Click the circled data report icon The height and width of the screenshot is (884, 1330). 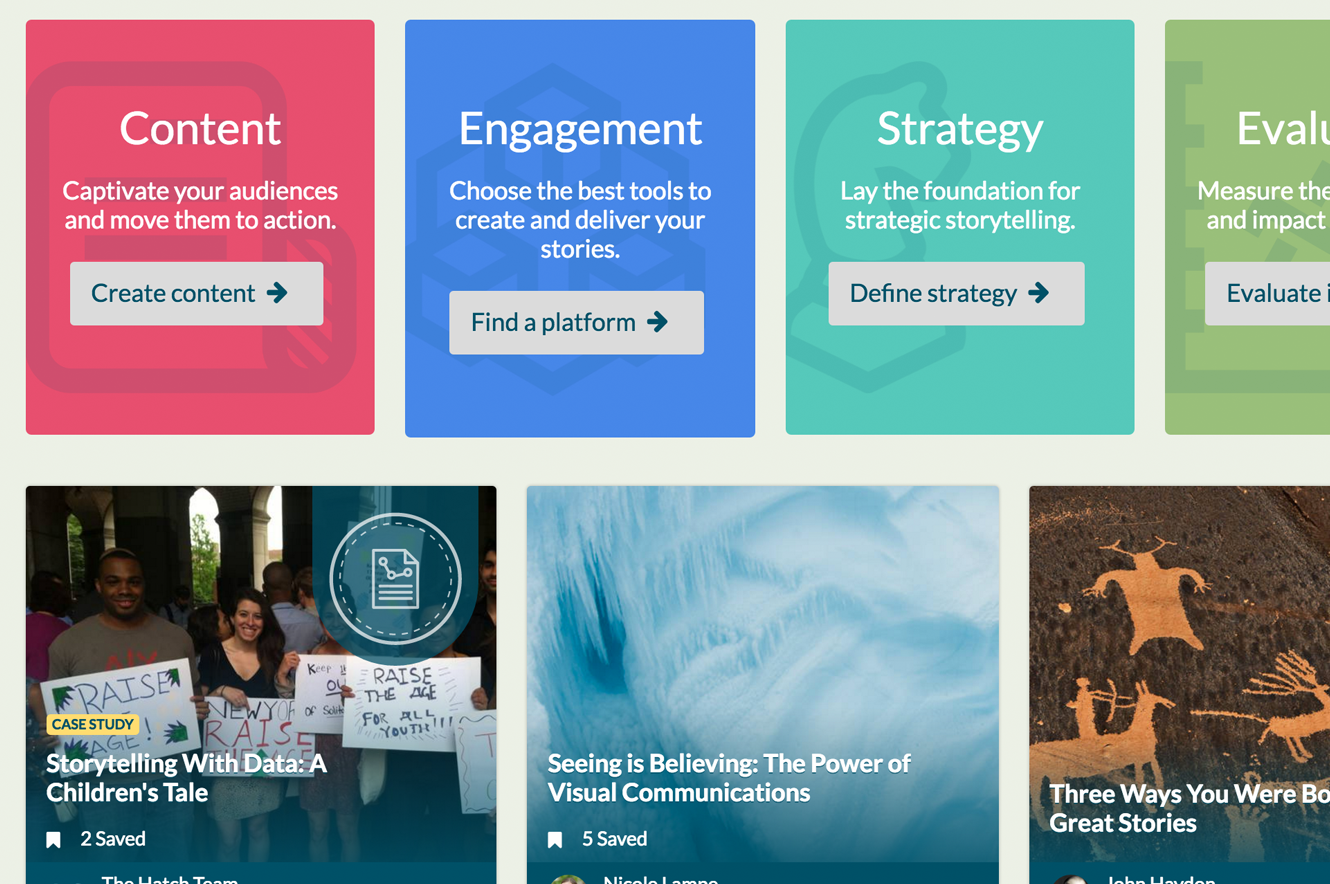point(395,579)
